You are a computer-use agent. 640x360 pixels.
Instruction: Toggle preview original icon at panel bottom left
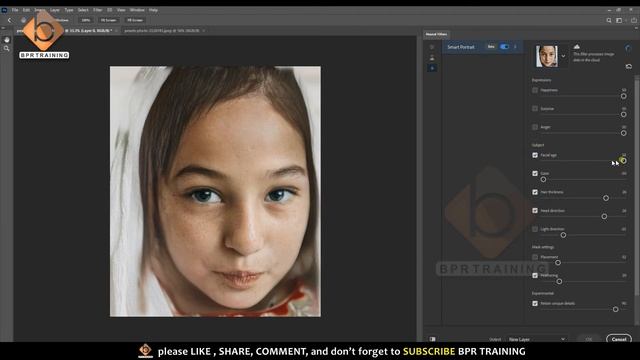432,339
